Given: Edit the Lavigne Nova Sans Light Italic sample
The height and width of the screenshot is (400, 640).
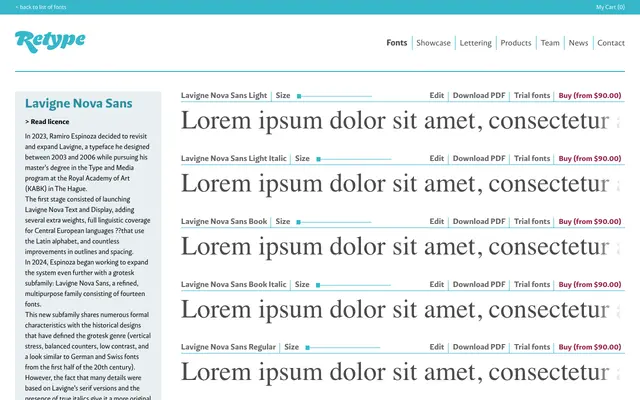Looking at the screenshot, I should [436, 158].
